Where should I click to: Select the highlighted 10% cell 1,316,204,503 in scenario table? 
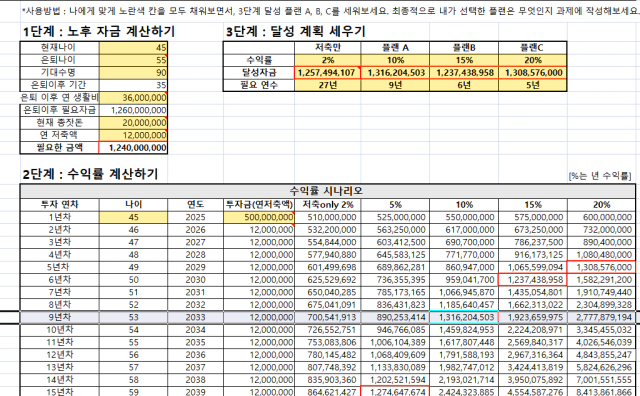click(x=464, y=317)
